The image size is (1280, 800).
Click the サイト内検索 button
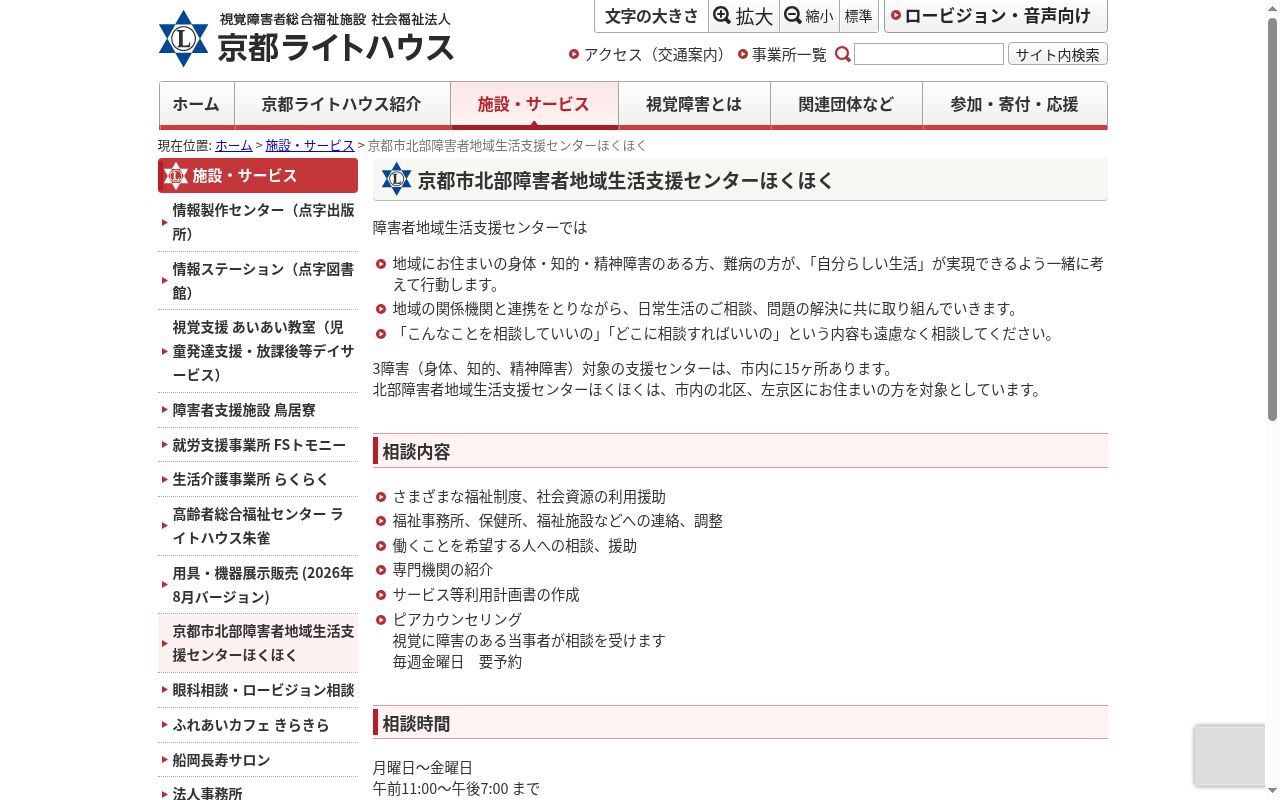1057,54
